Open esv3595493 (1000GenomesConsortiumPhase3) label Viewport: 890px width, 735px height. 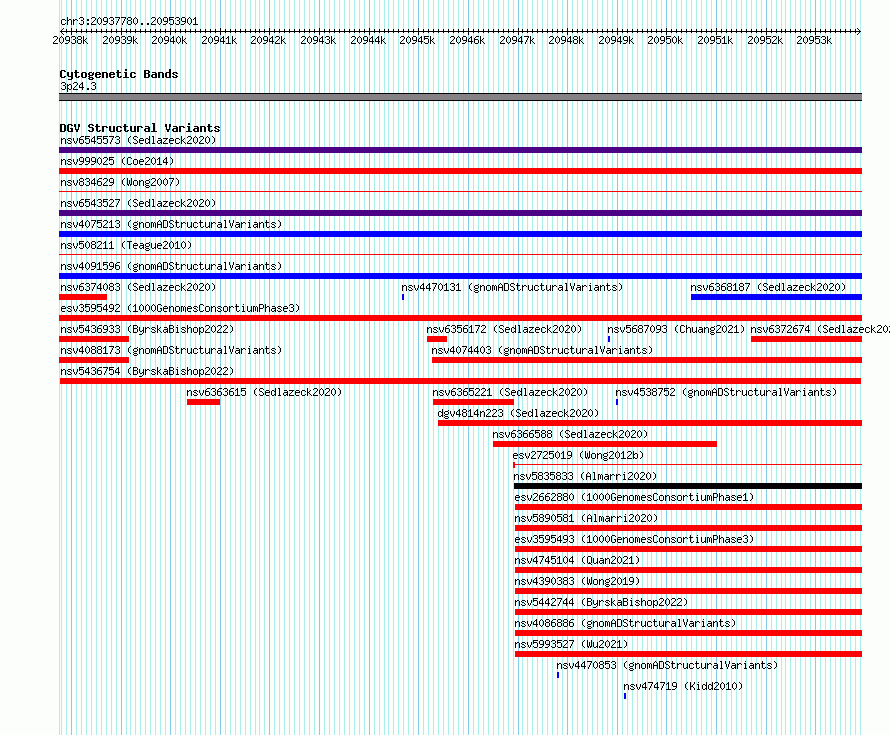tap(634, 539)
